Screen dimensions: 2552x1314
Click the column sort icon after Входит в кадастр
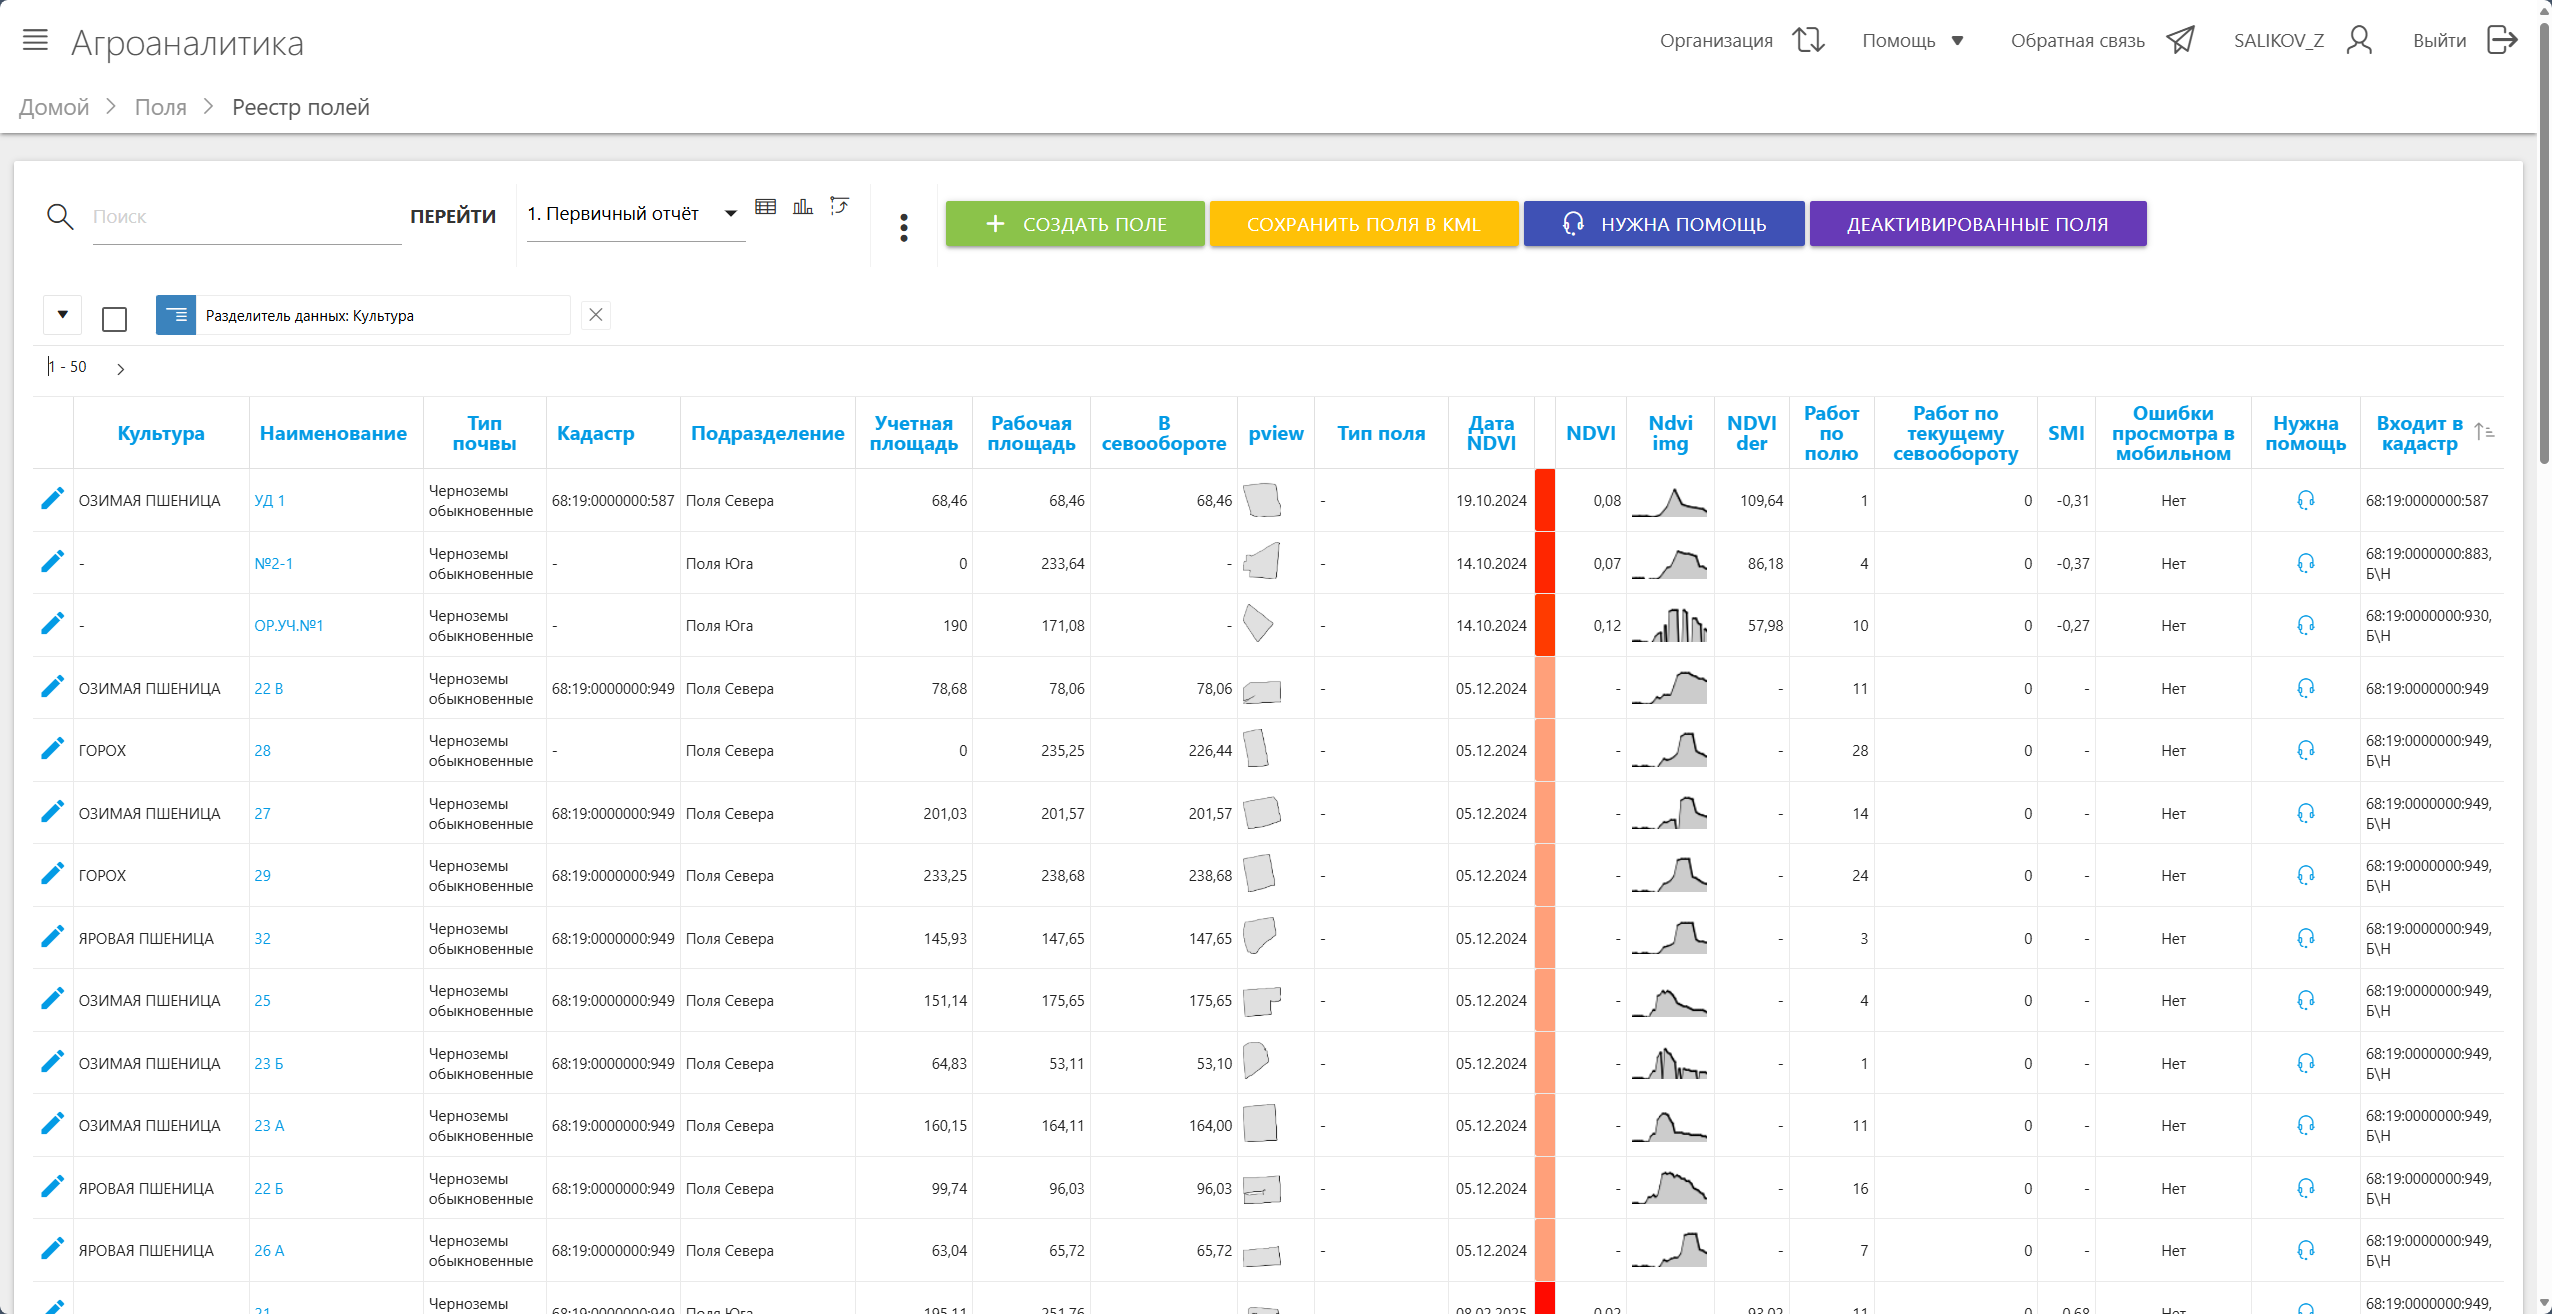coord(2484,432)
